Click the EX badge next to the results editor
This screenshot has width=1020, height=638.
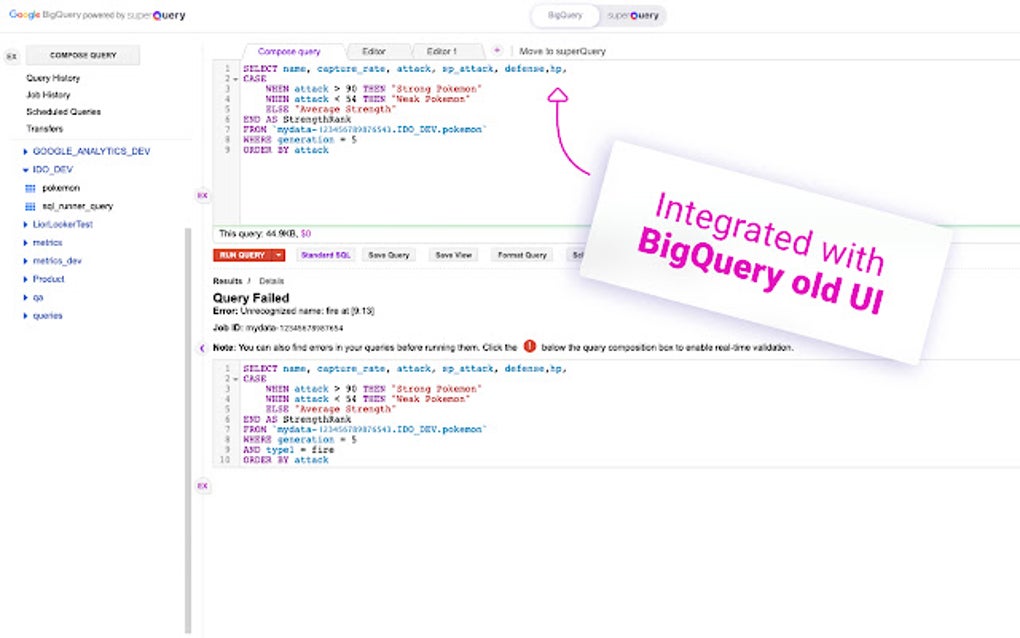(x=202, y=486)
